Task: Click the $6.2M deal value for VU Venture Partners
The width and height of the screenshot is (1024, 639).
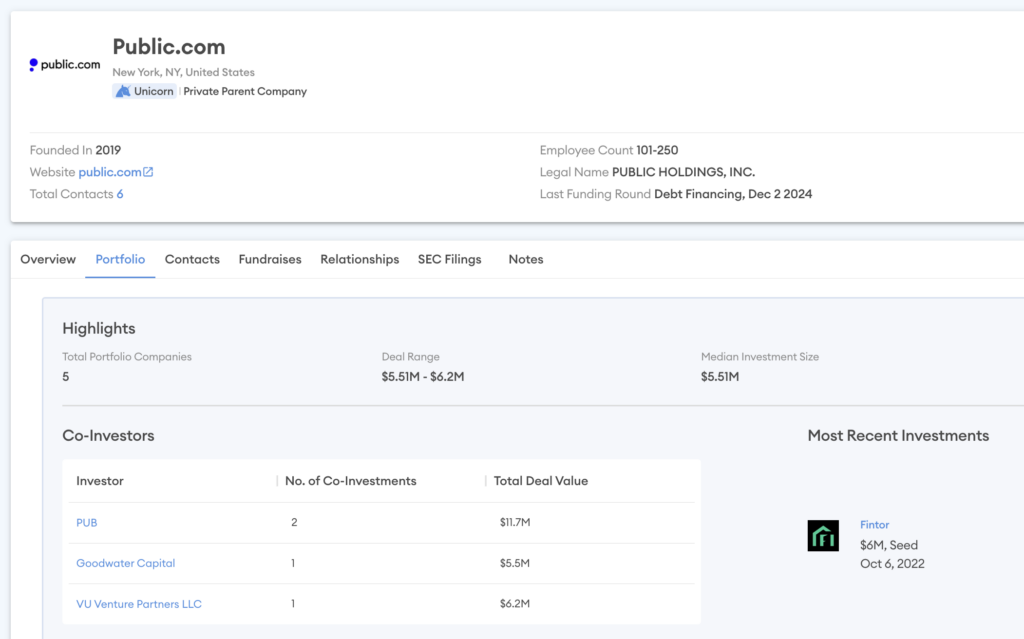Action: [x=515, y=604]
